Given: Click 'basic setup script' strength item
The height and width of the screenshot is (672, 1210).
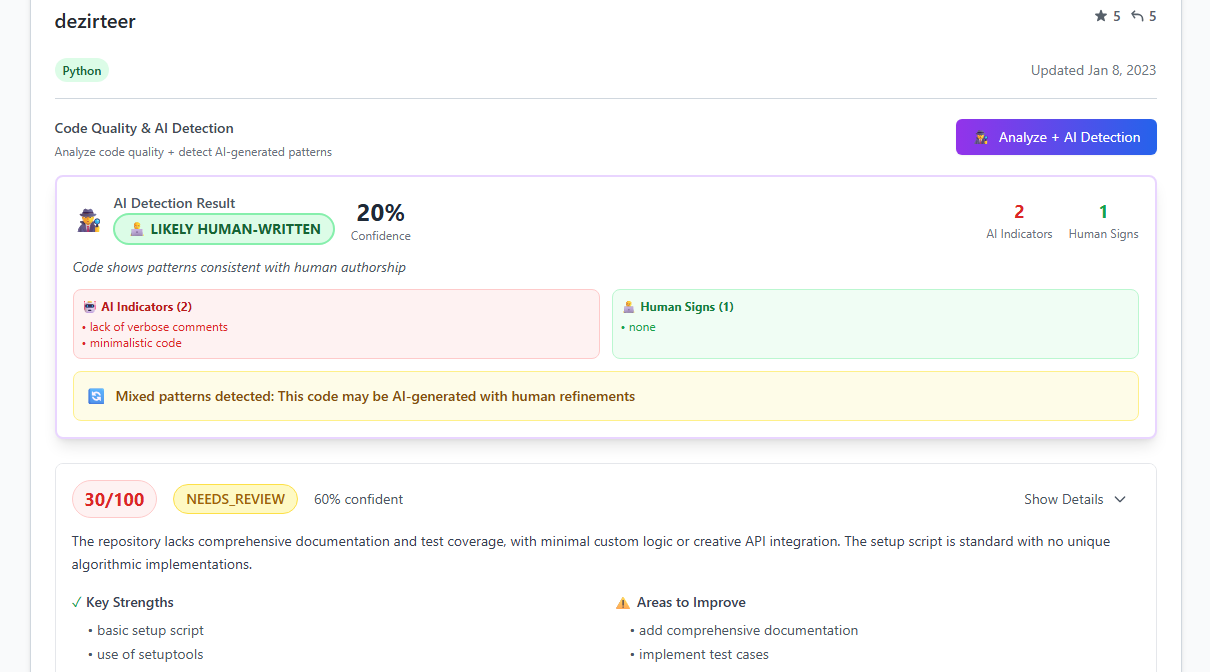Looking at the screenshot, I should (150, 630).
